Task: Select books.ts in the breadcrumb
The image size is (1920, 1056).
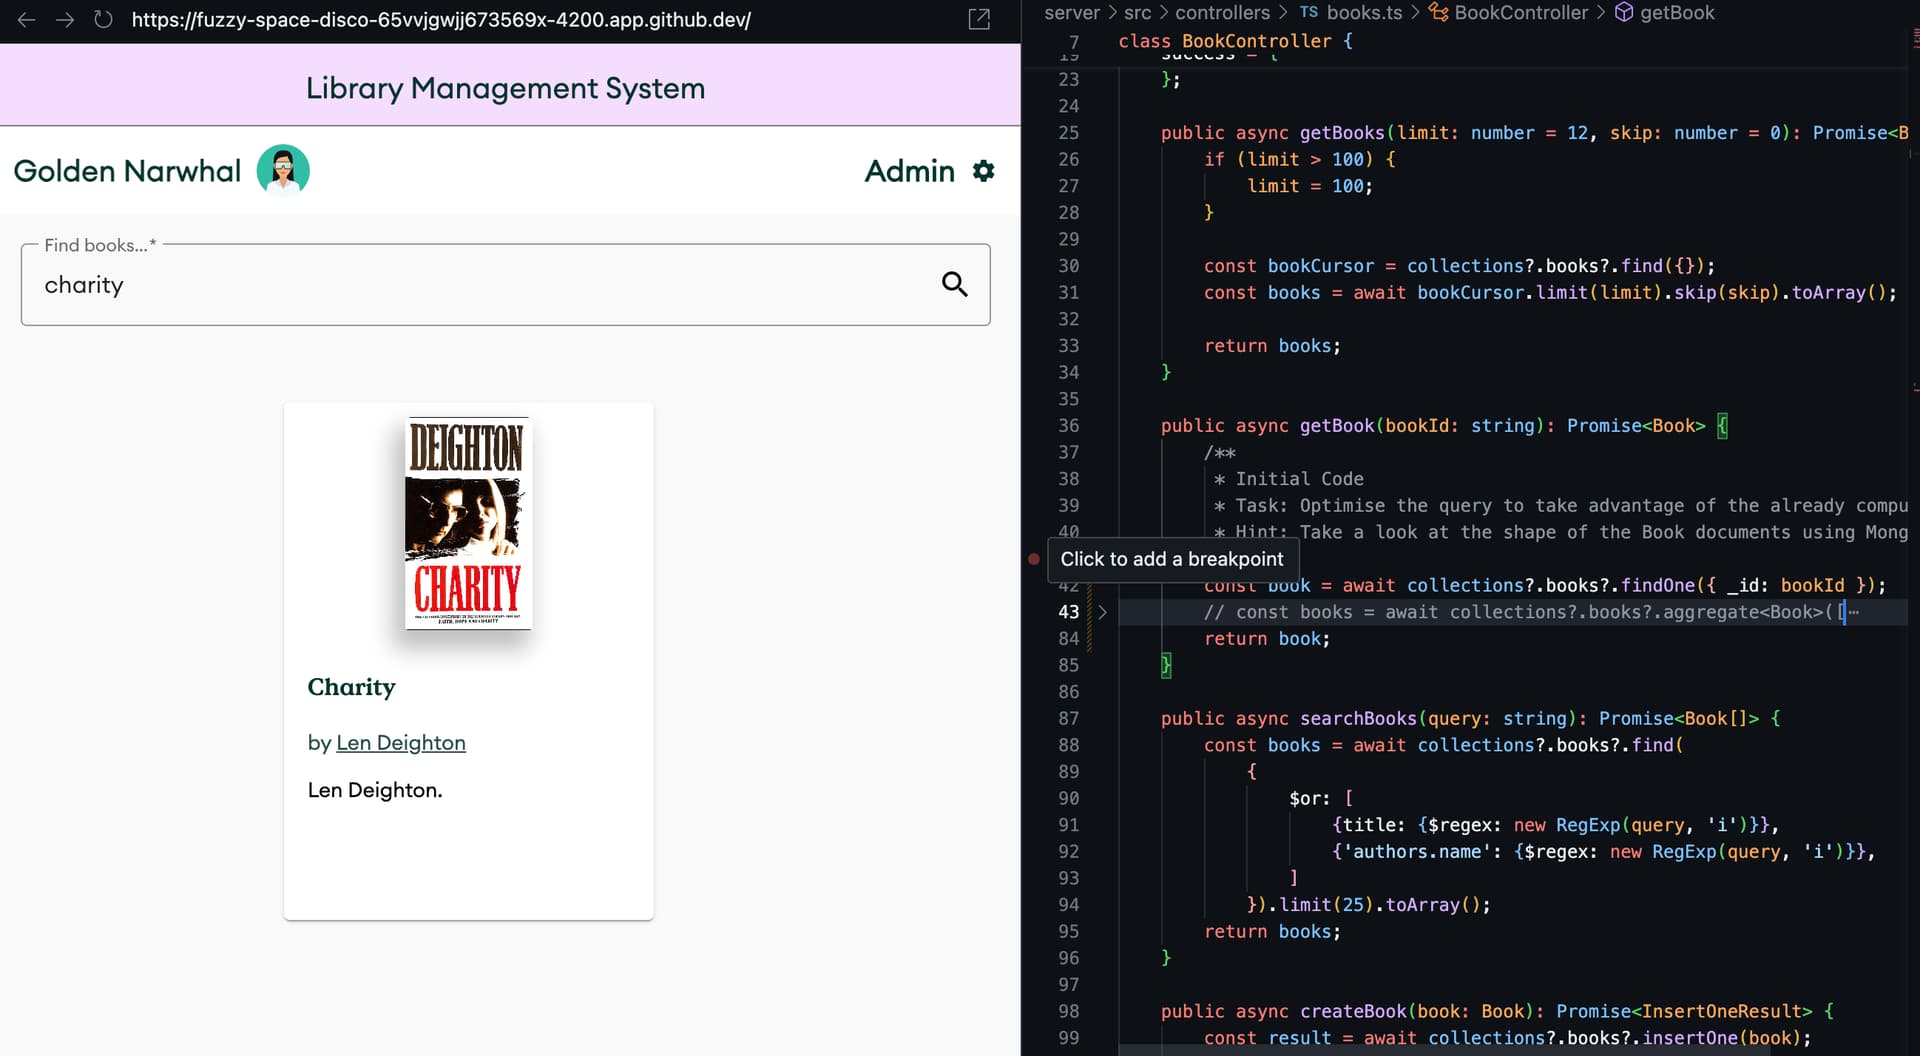Action: tap(1363, 13)
